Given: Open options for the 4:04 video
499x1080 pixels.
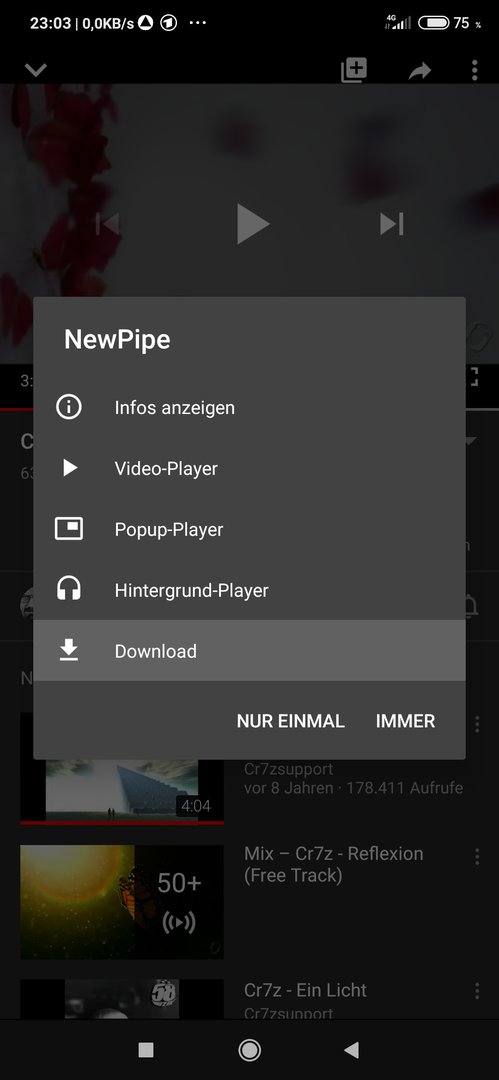Looking at the screenshot, I should pyautogui.click(x=477, y=724).
